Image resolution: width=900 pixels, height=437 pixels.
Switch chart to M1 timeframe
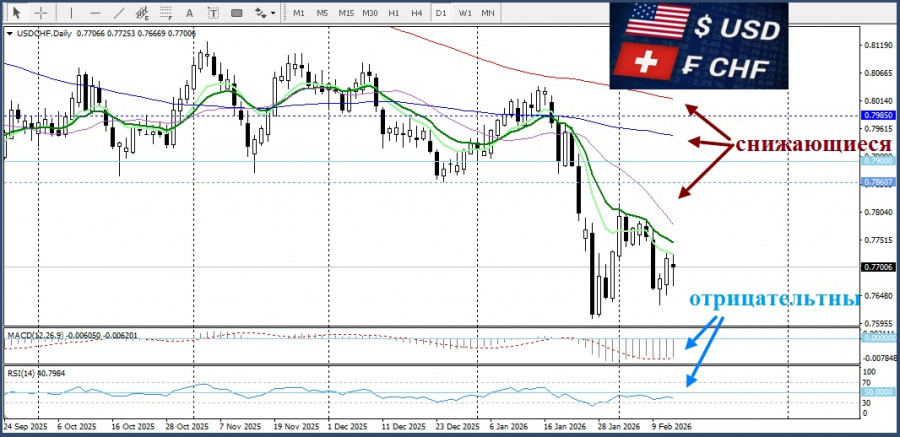tap(298, 13)
